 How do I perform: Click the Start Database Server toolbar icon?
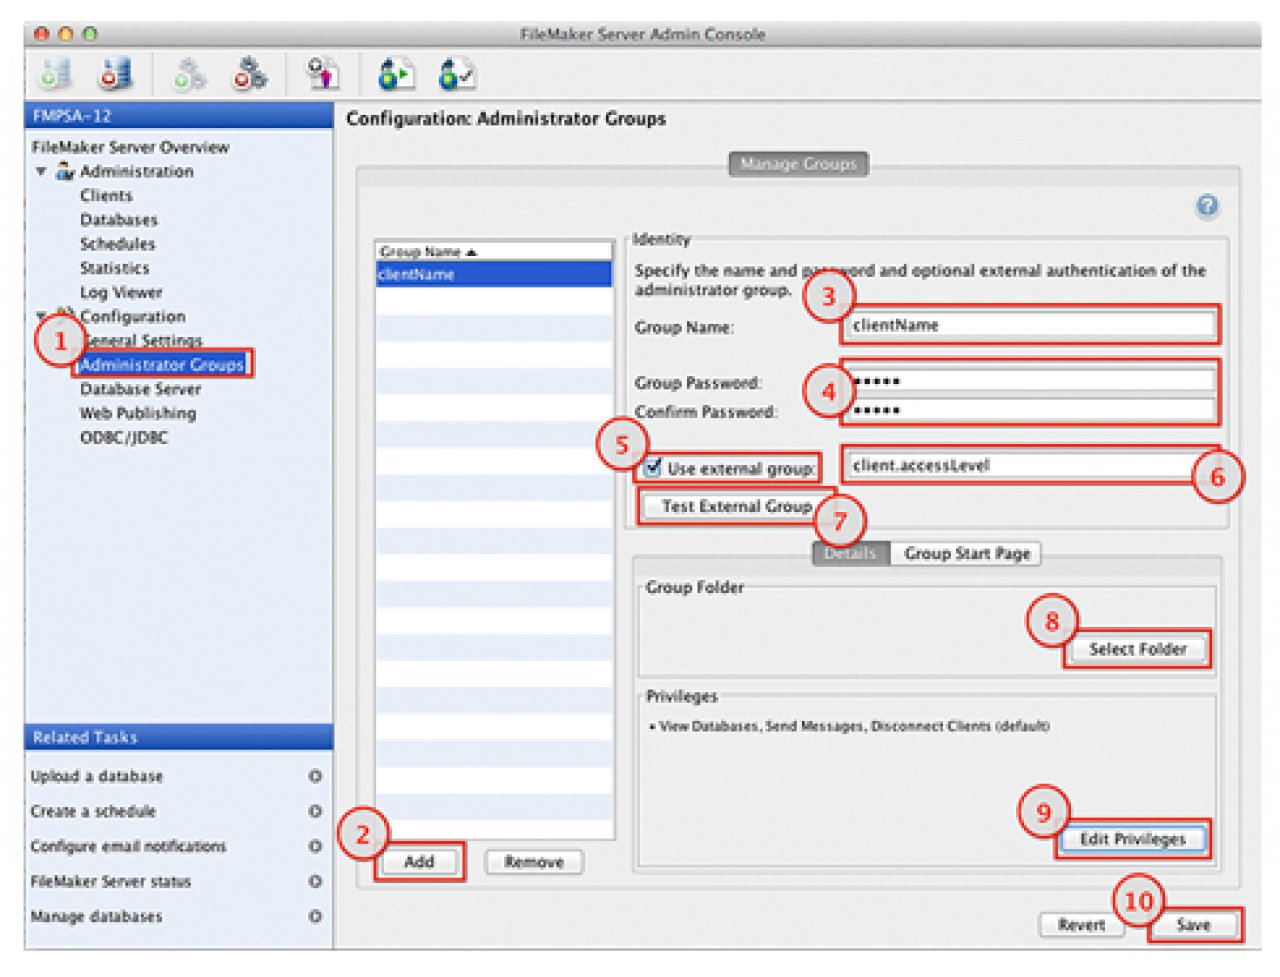click(56, 73)
